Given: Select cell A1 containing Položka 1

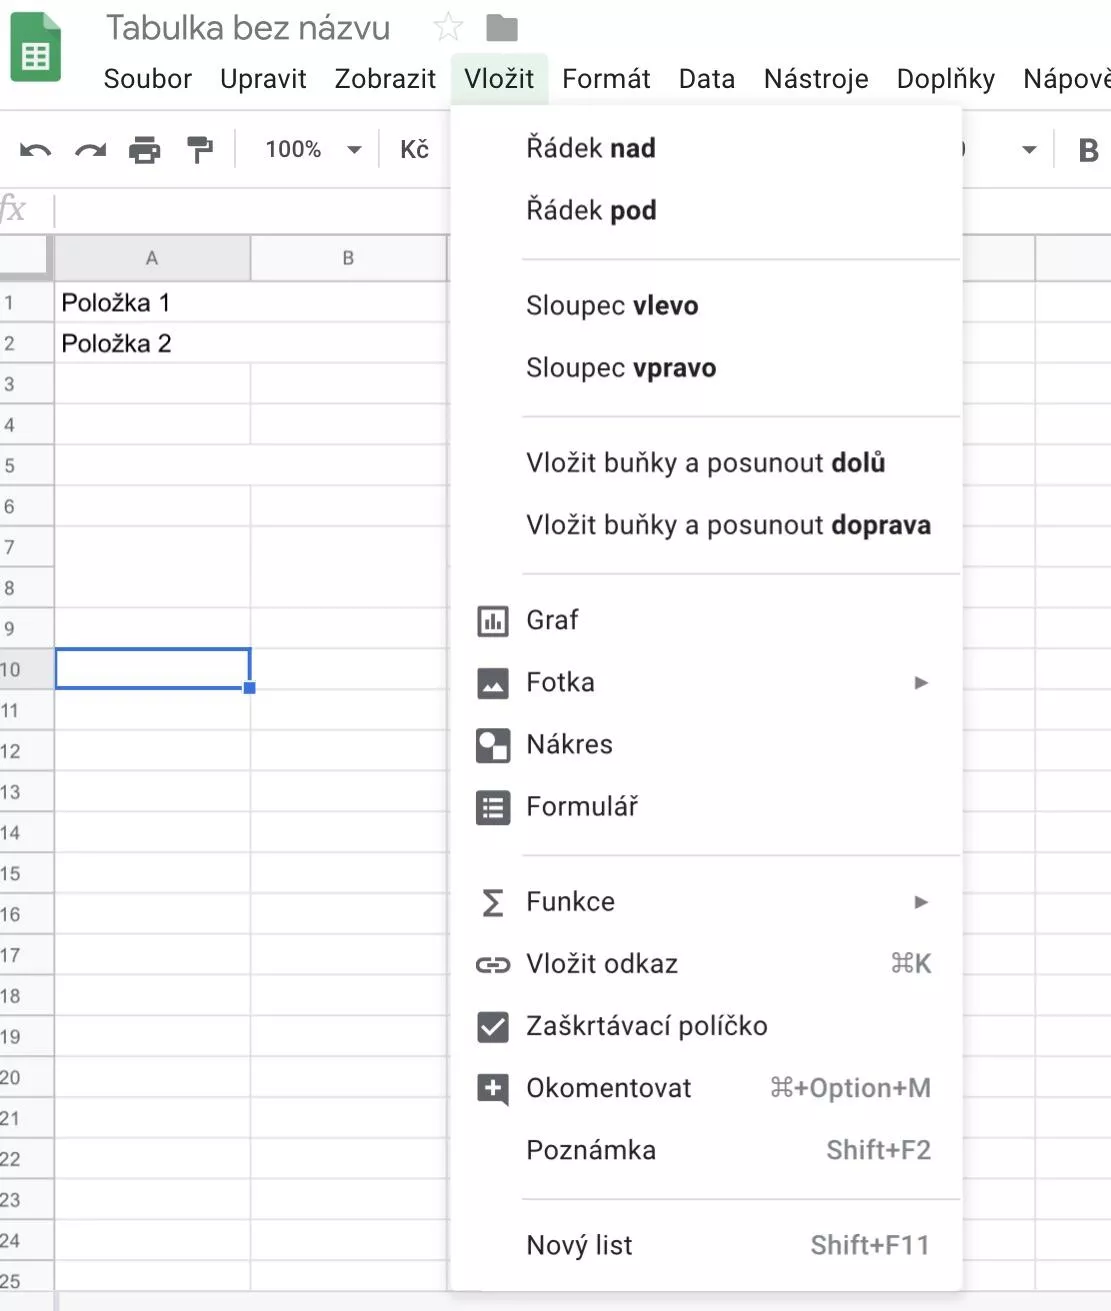Looking at the screenshot, I should click(x=152, y=302).
